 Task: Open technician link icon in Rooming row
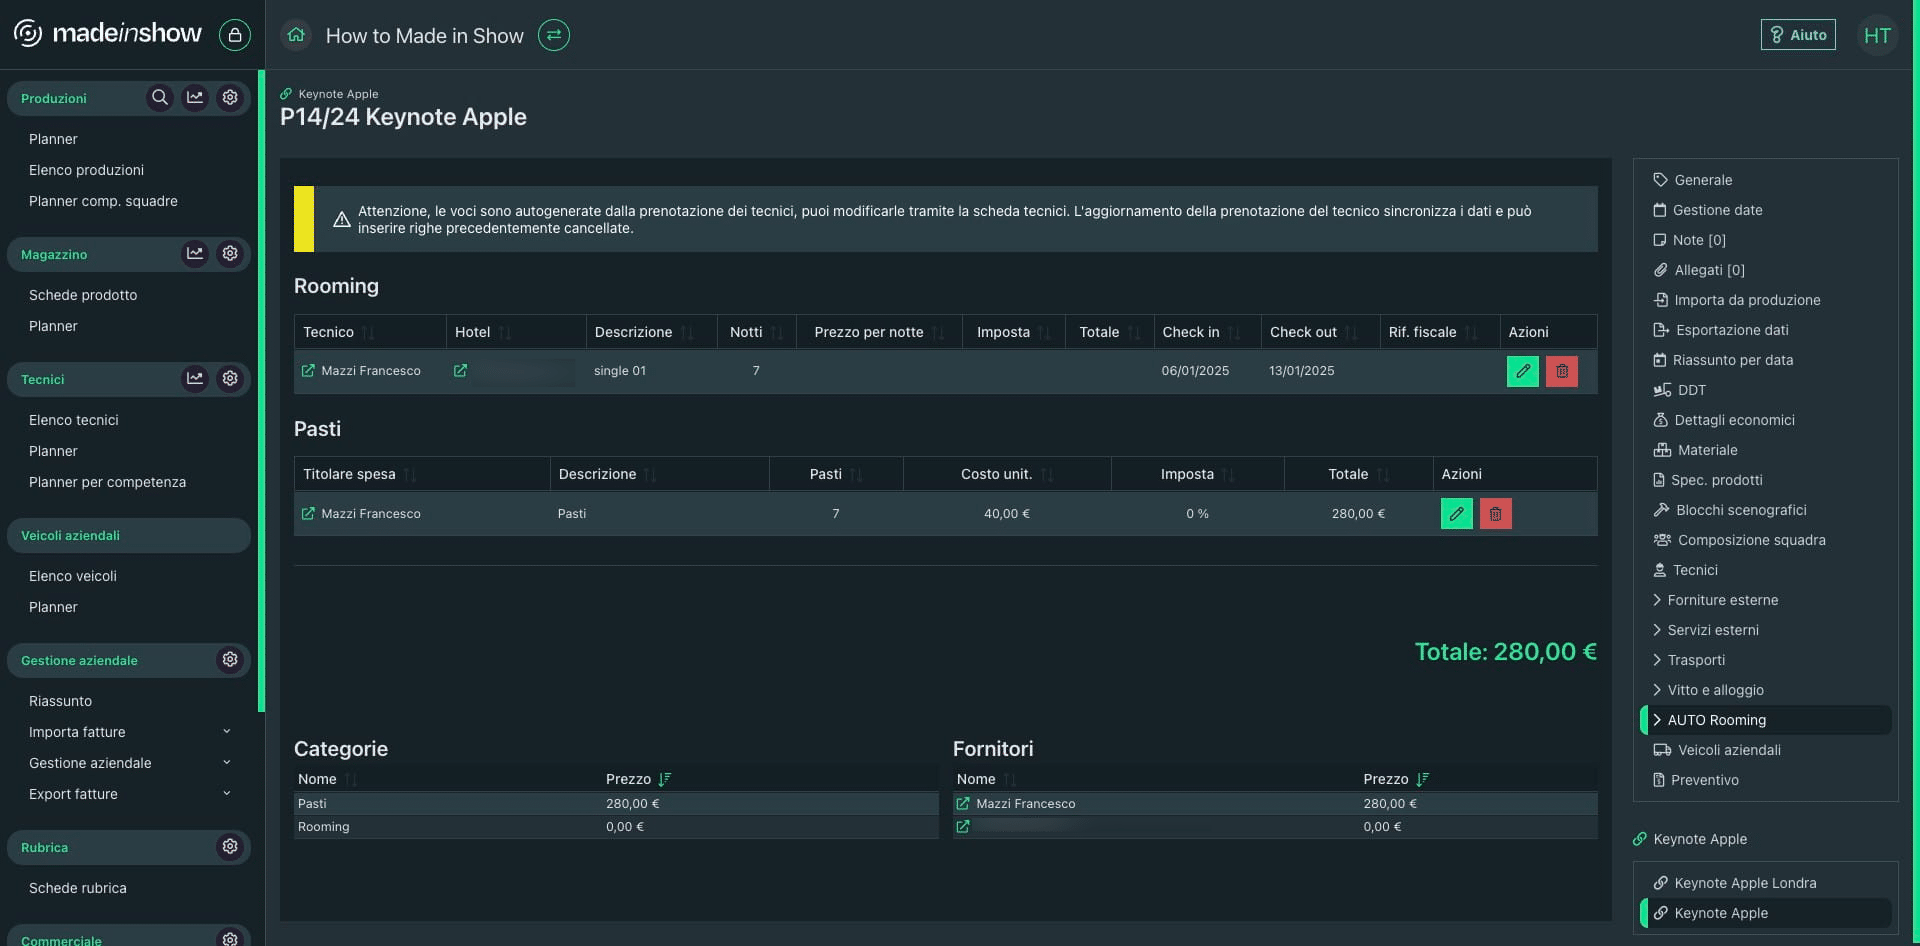coord(308,371)
